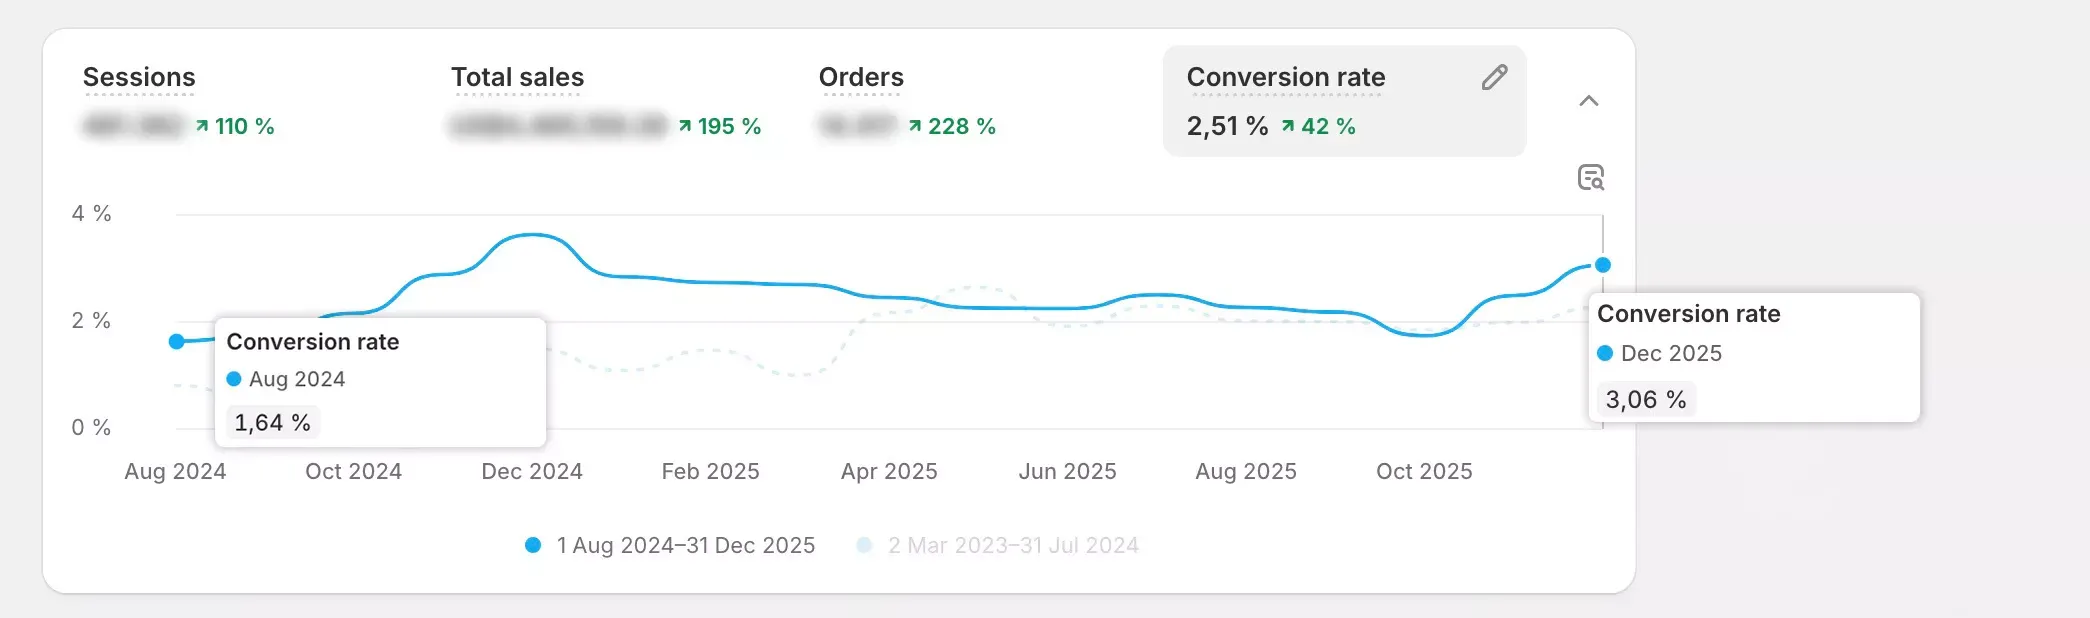Click the Dec 2025 data point on the line

(1603, 265)
